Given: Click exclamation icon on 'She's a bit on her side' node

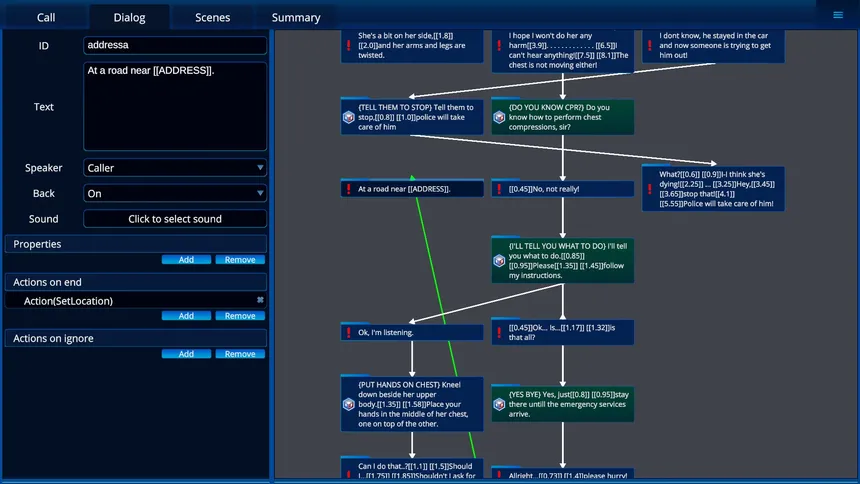Looking at the screenshot, I should point(349,45).
